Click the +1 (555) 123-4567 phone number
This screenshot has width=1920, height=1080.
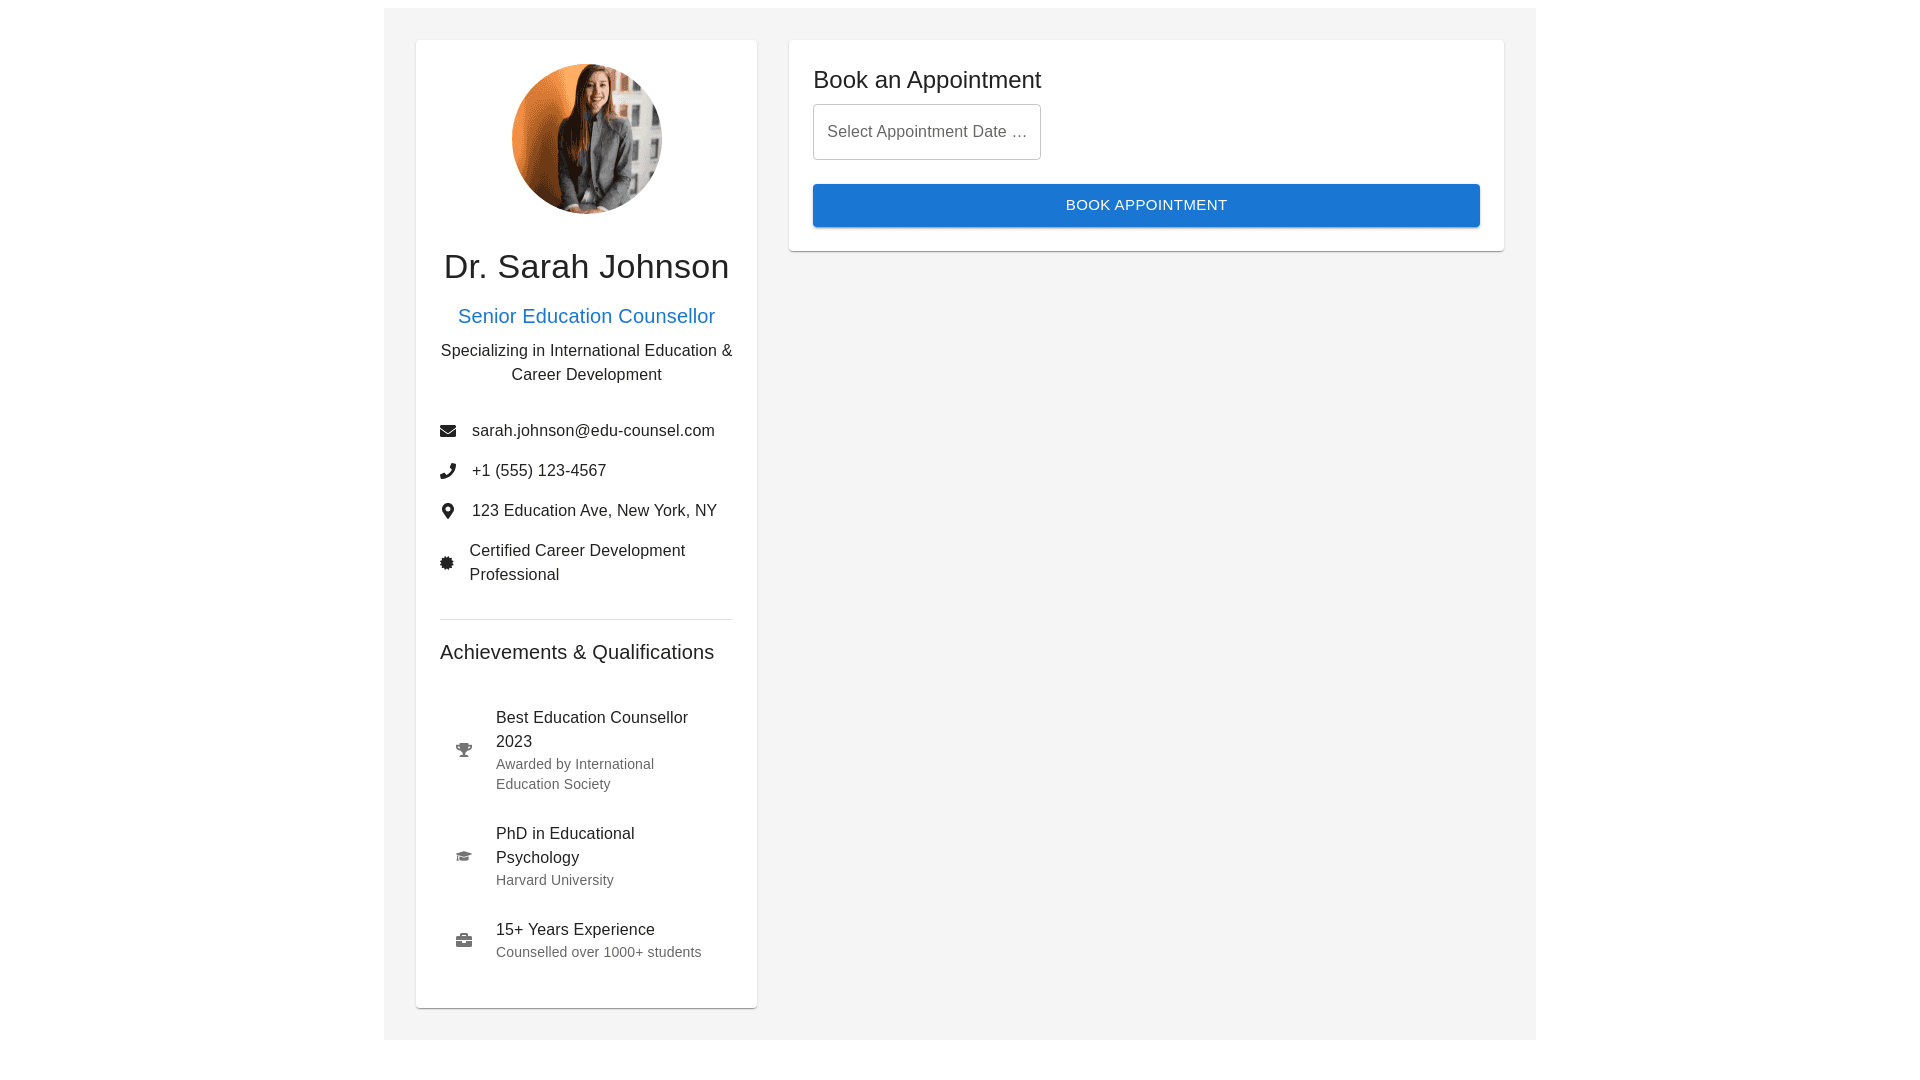click(538, 471)
